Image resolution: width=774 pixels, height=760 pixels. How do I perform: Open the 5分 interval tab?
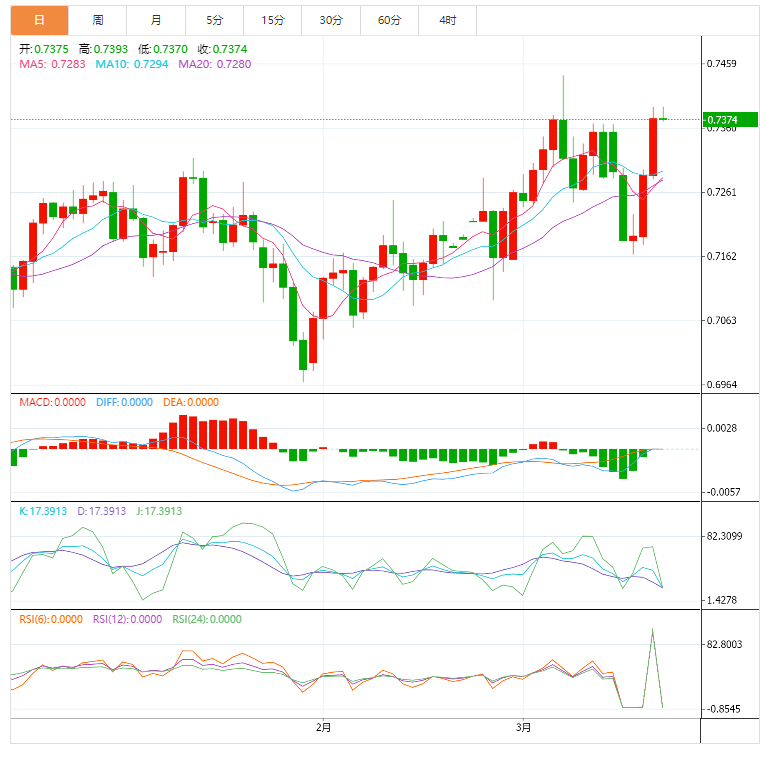coord(215,20)
